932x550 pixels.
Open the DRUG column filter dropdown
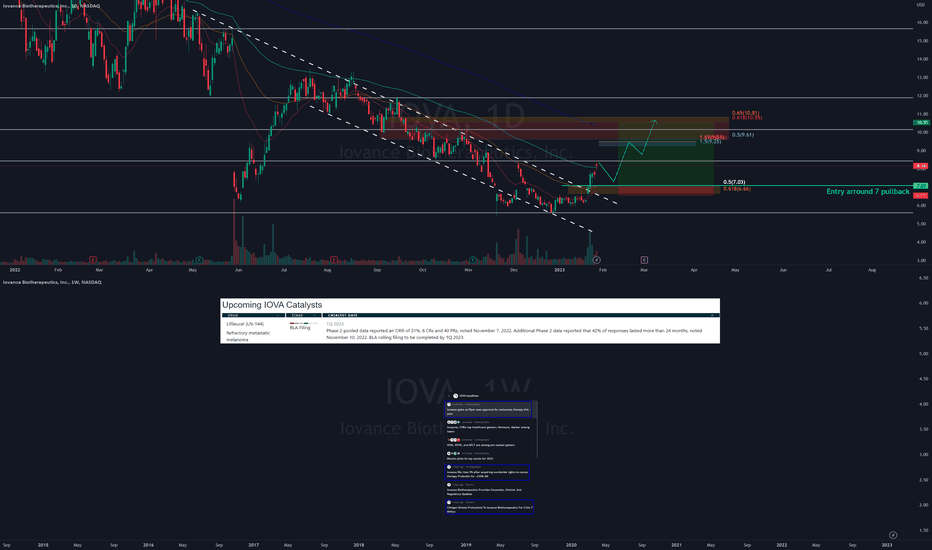click(x=278, y=315)
